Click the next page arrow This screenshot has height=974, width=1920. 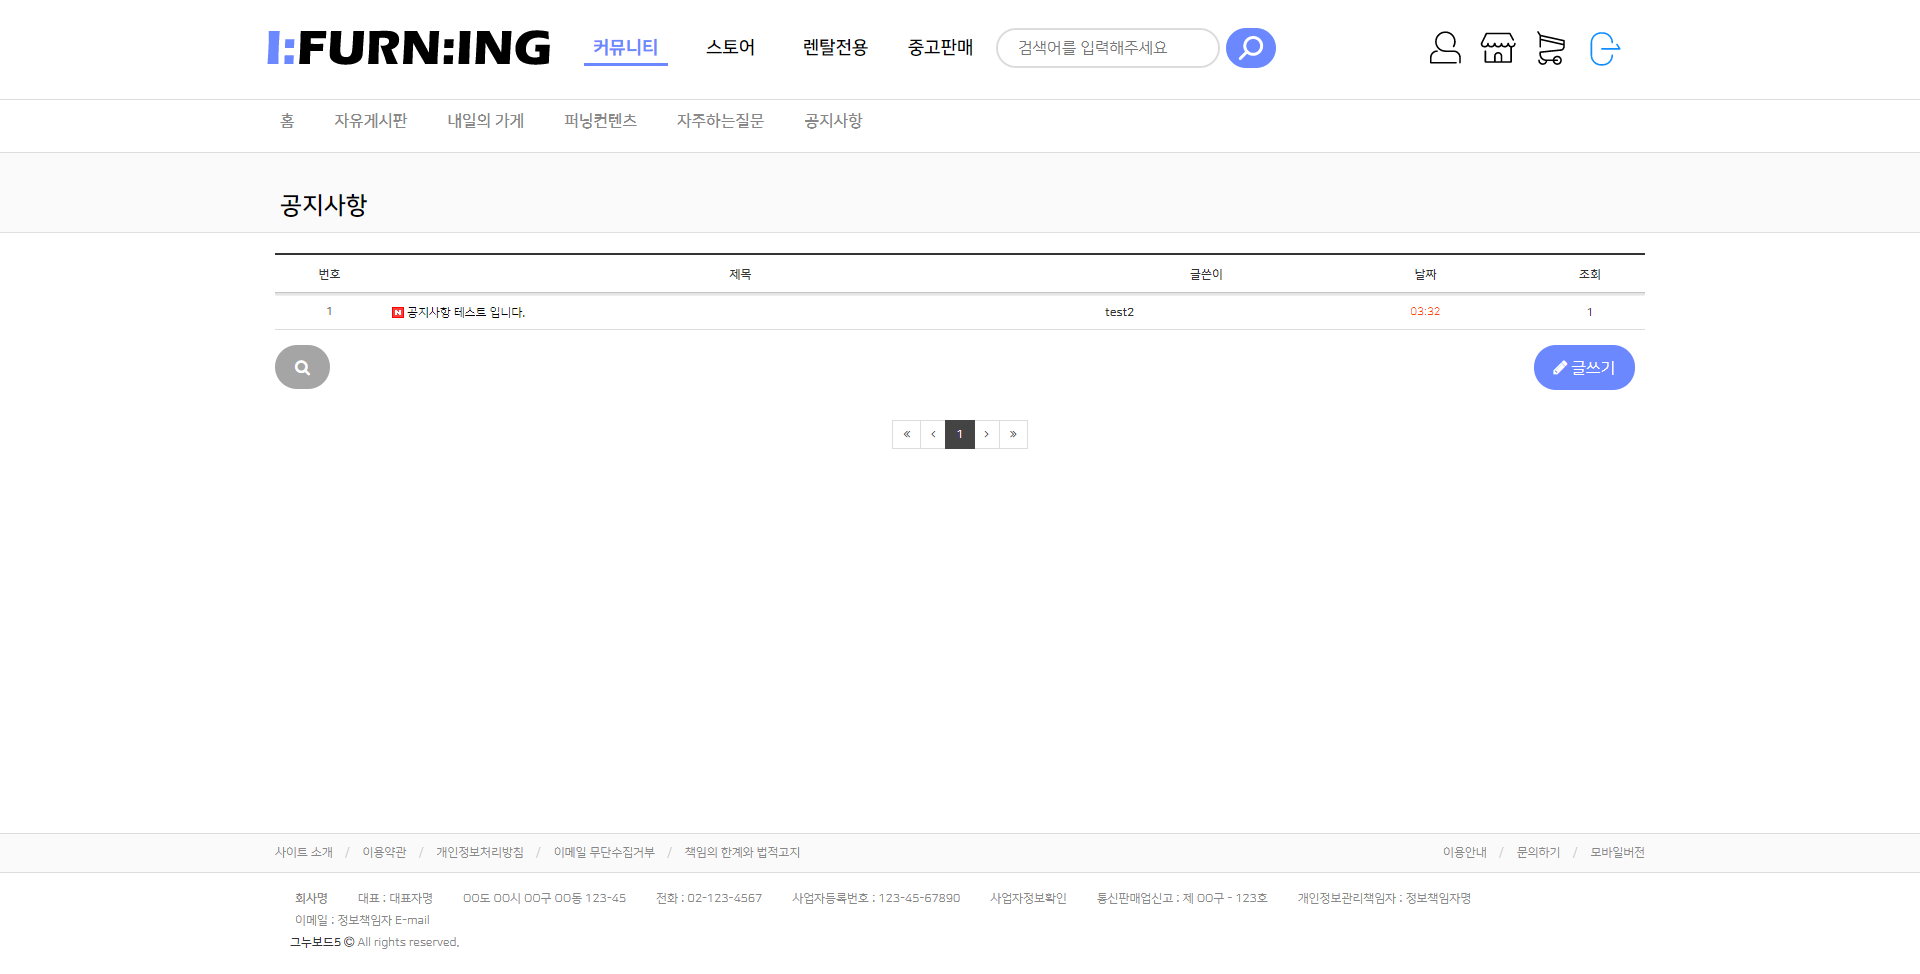pos(987,434)
